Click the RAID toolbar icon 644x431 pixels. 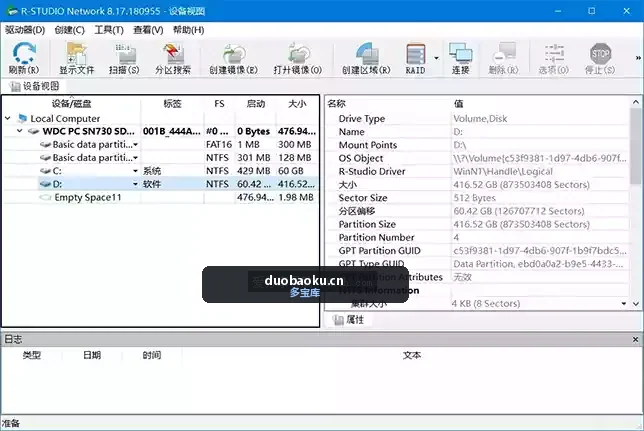pyautogui.click(x=415, y=58)
